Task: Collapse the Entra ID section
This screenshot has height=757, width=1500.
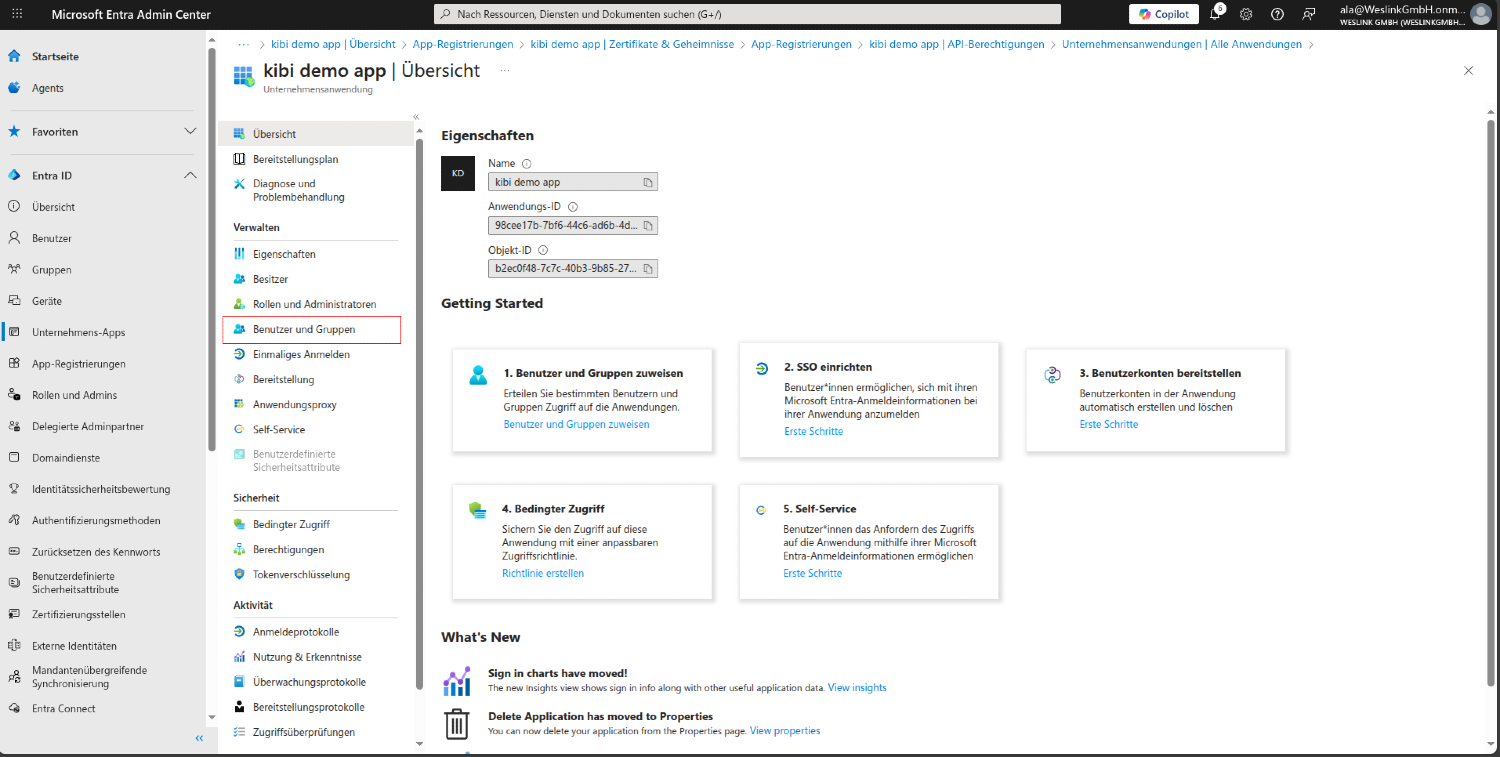Action: (190, 175)
